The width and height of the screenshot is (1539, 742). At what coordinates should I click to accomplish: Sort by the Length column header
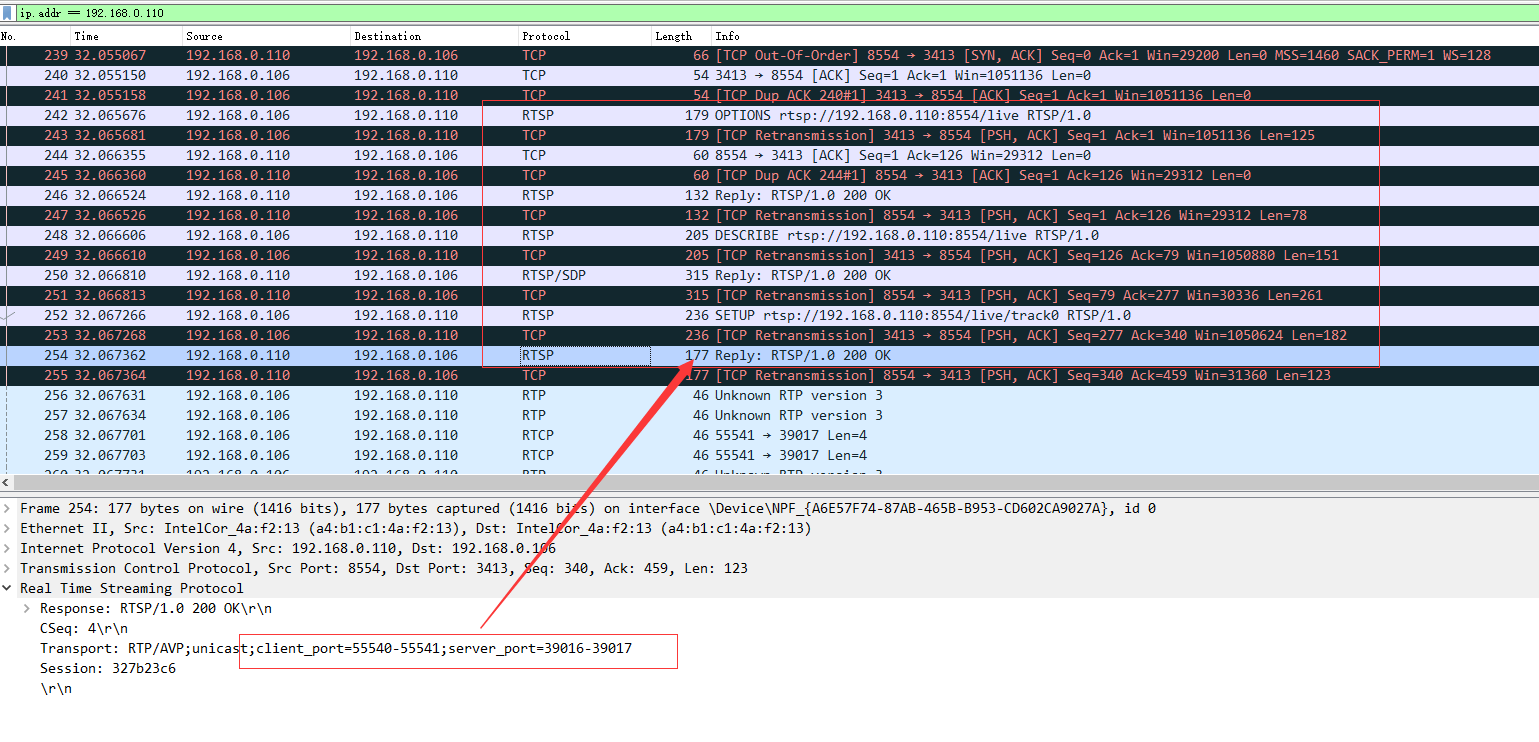pyautogui.click(x=682, y=36)
